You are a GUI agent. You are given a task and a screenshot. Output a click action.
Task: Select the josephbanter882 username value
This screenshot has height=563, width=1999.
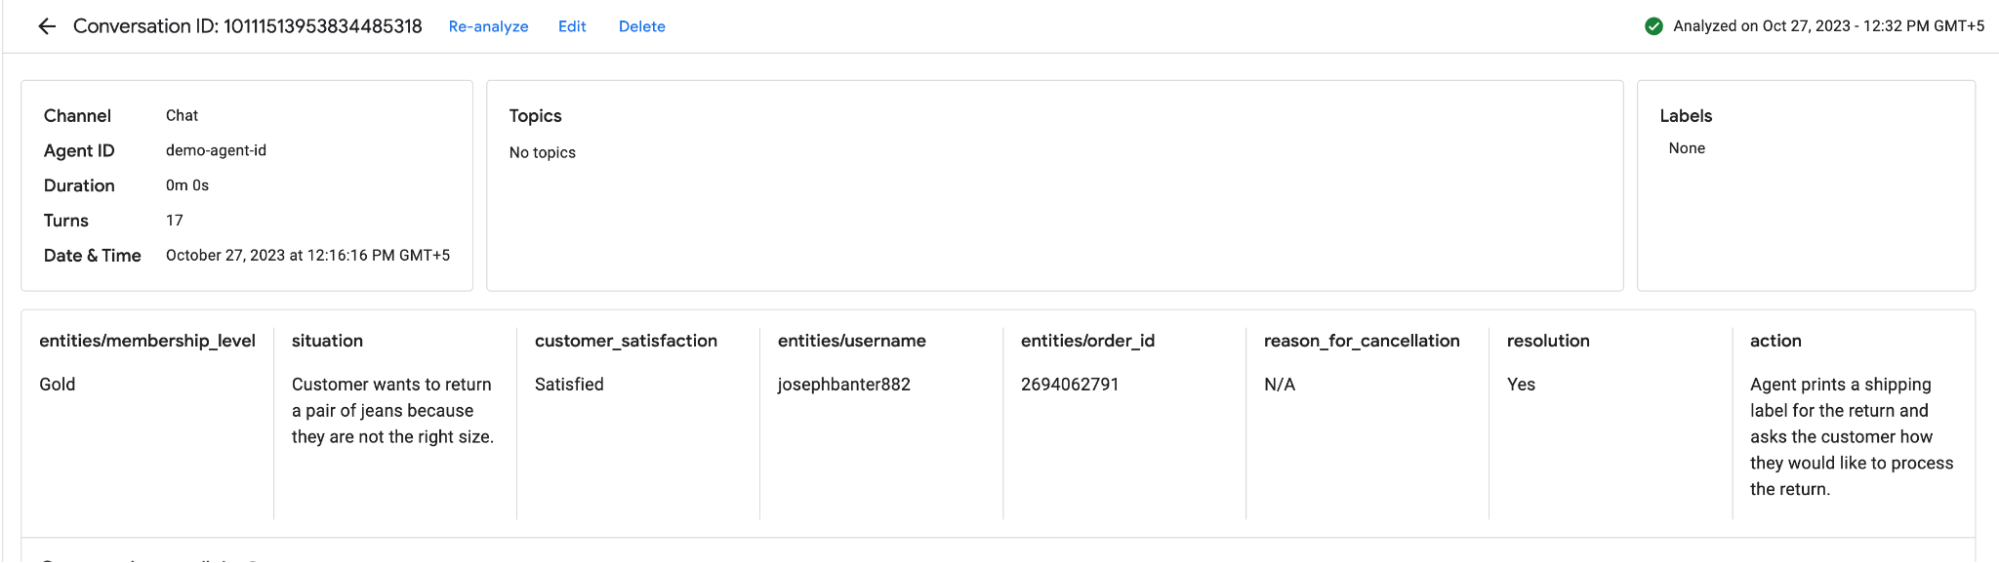click(x=844, y=384)
